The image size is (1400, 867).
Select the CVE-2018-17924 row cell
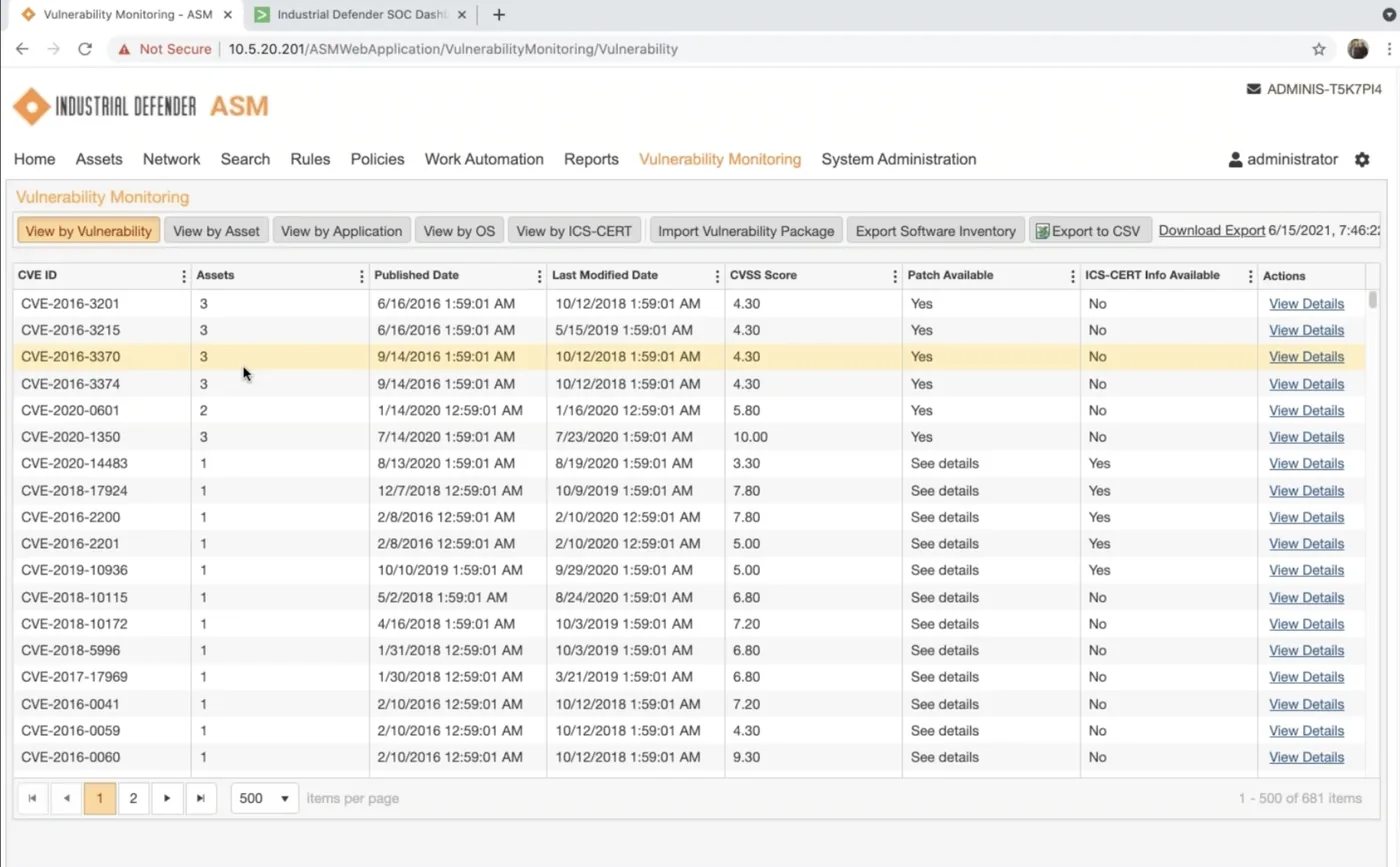102,491
